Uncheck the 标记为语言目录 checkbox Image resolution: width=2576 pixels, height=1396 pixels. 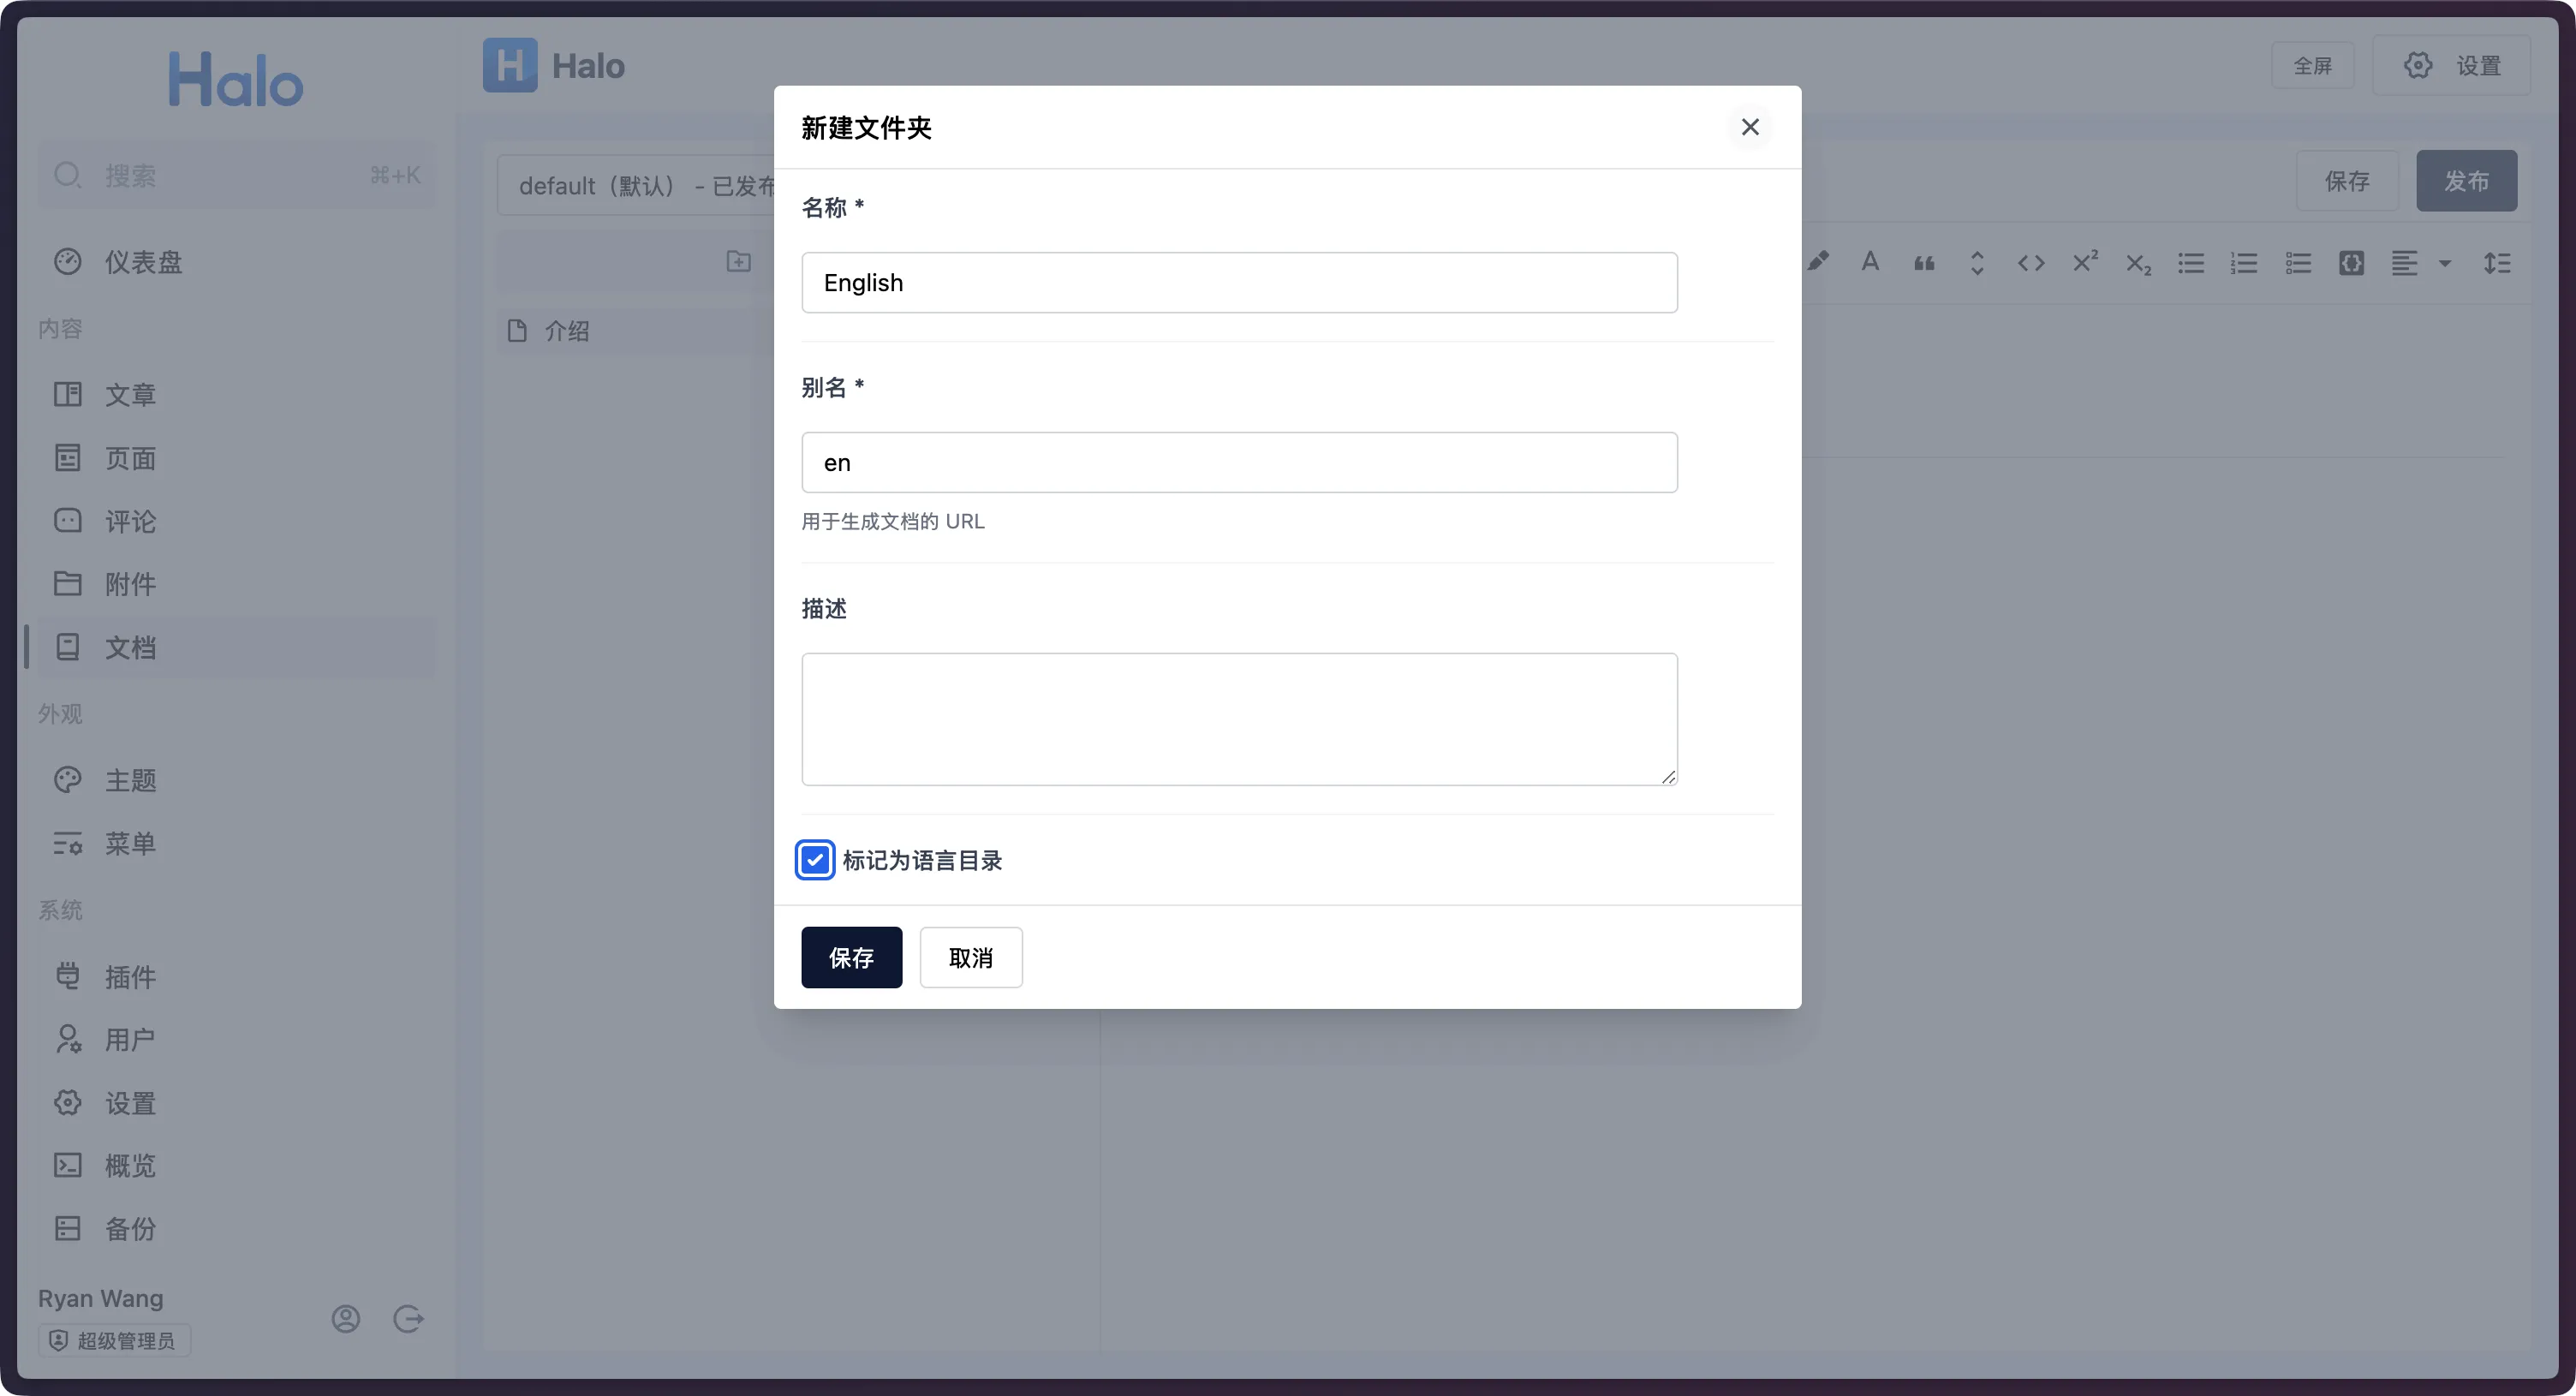pyautogui.click(x=814, y=860)
